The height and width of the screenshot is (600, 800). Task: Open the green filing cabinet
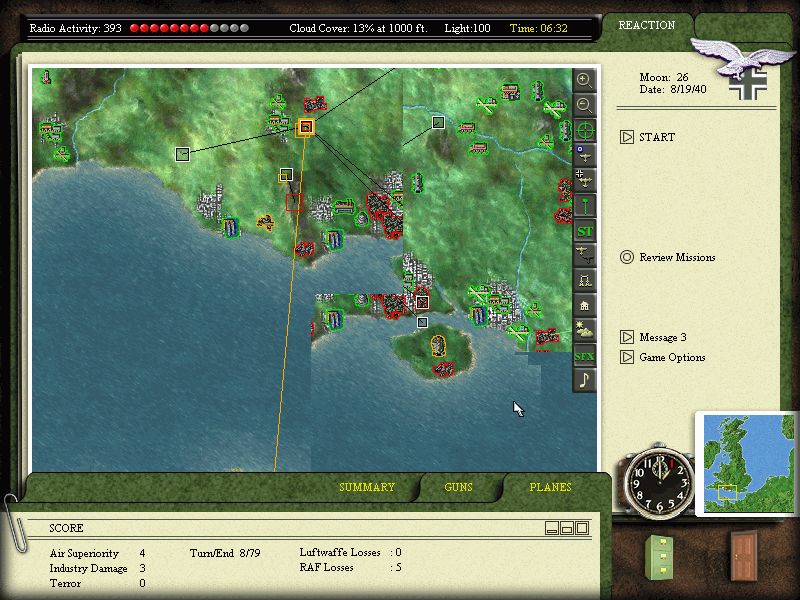pos(659,557)
